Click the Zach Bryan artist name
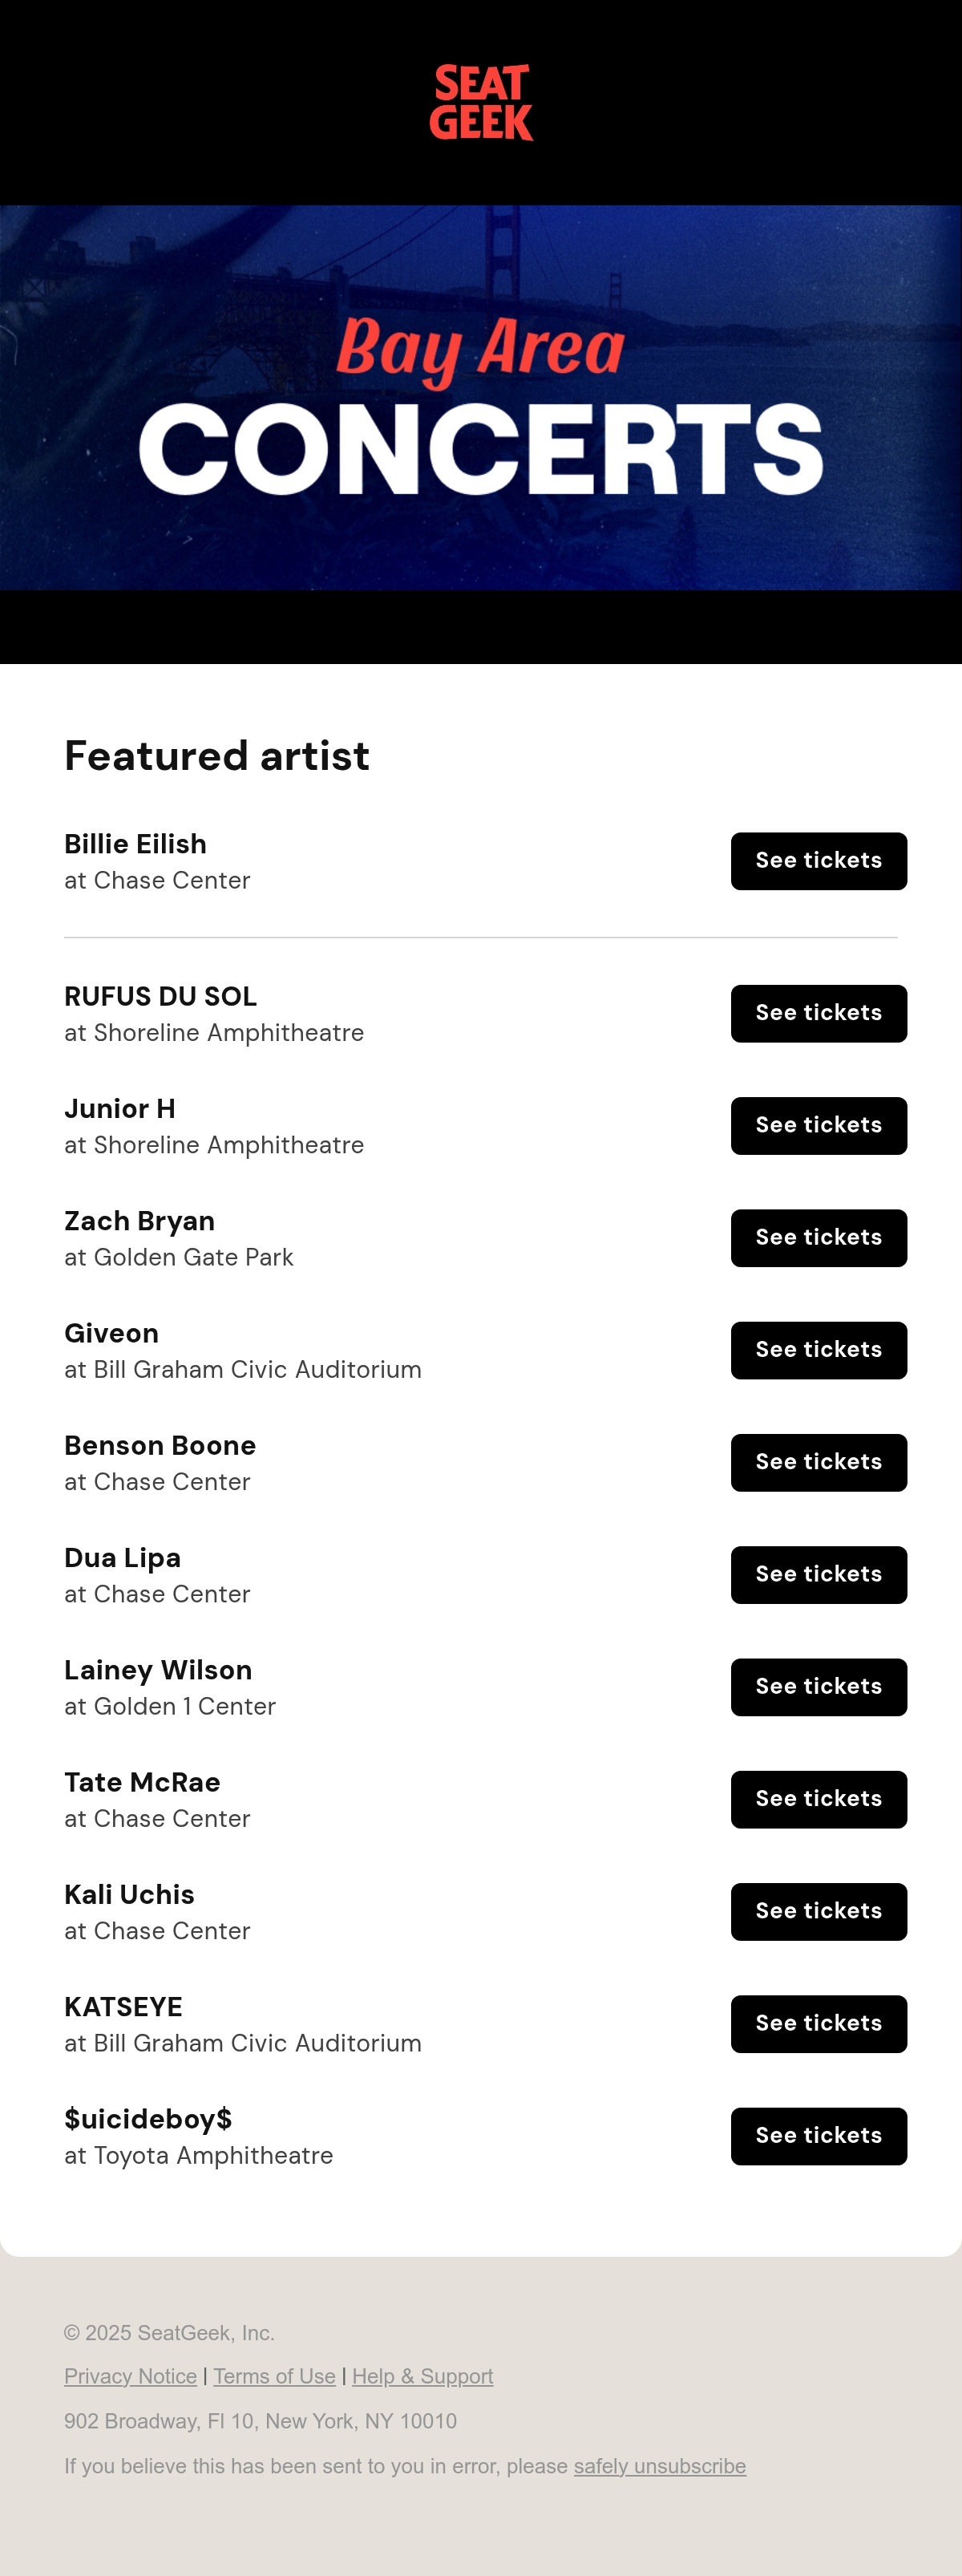The height and width of the screenshot is (2576, 962). tap(139, 1221)
